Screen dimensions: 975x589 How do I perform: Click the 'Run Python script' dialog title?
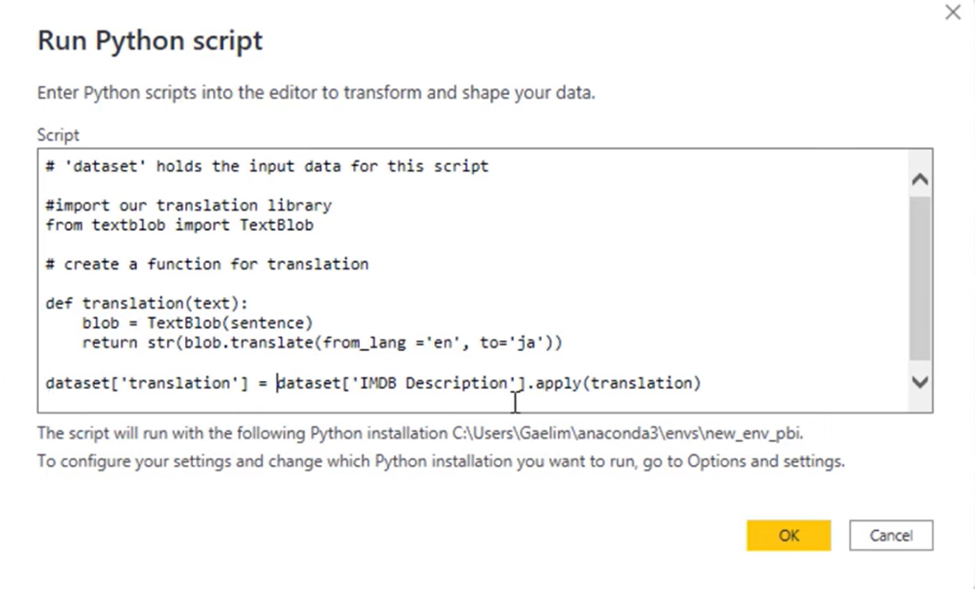click(x=150, y=41)
